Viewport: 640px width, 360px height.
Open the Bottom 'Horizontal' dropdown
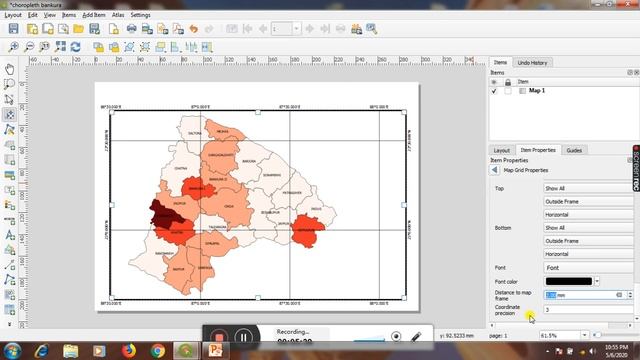click(x=589, y=254)
